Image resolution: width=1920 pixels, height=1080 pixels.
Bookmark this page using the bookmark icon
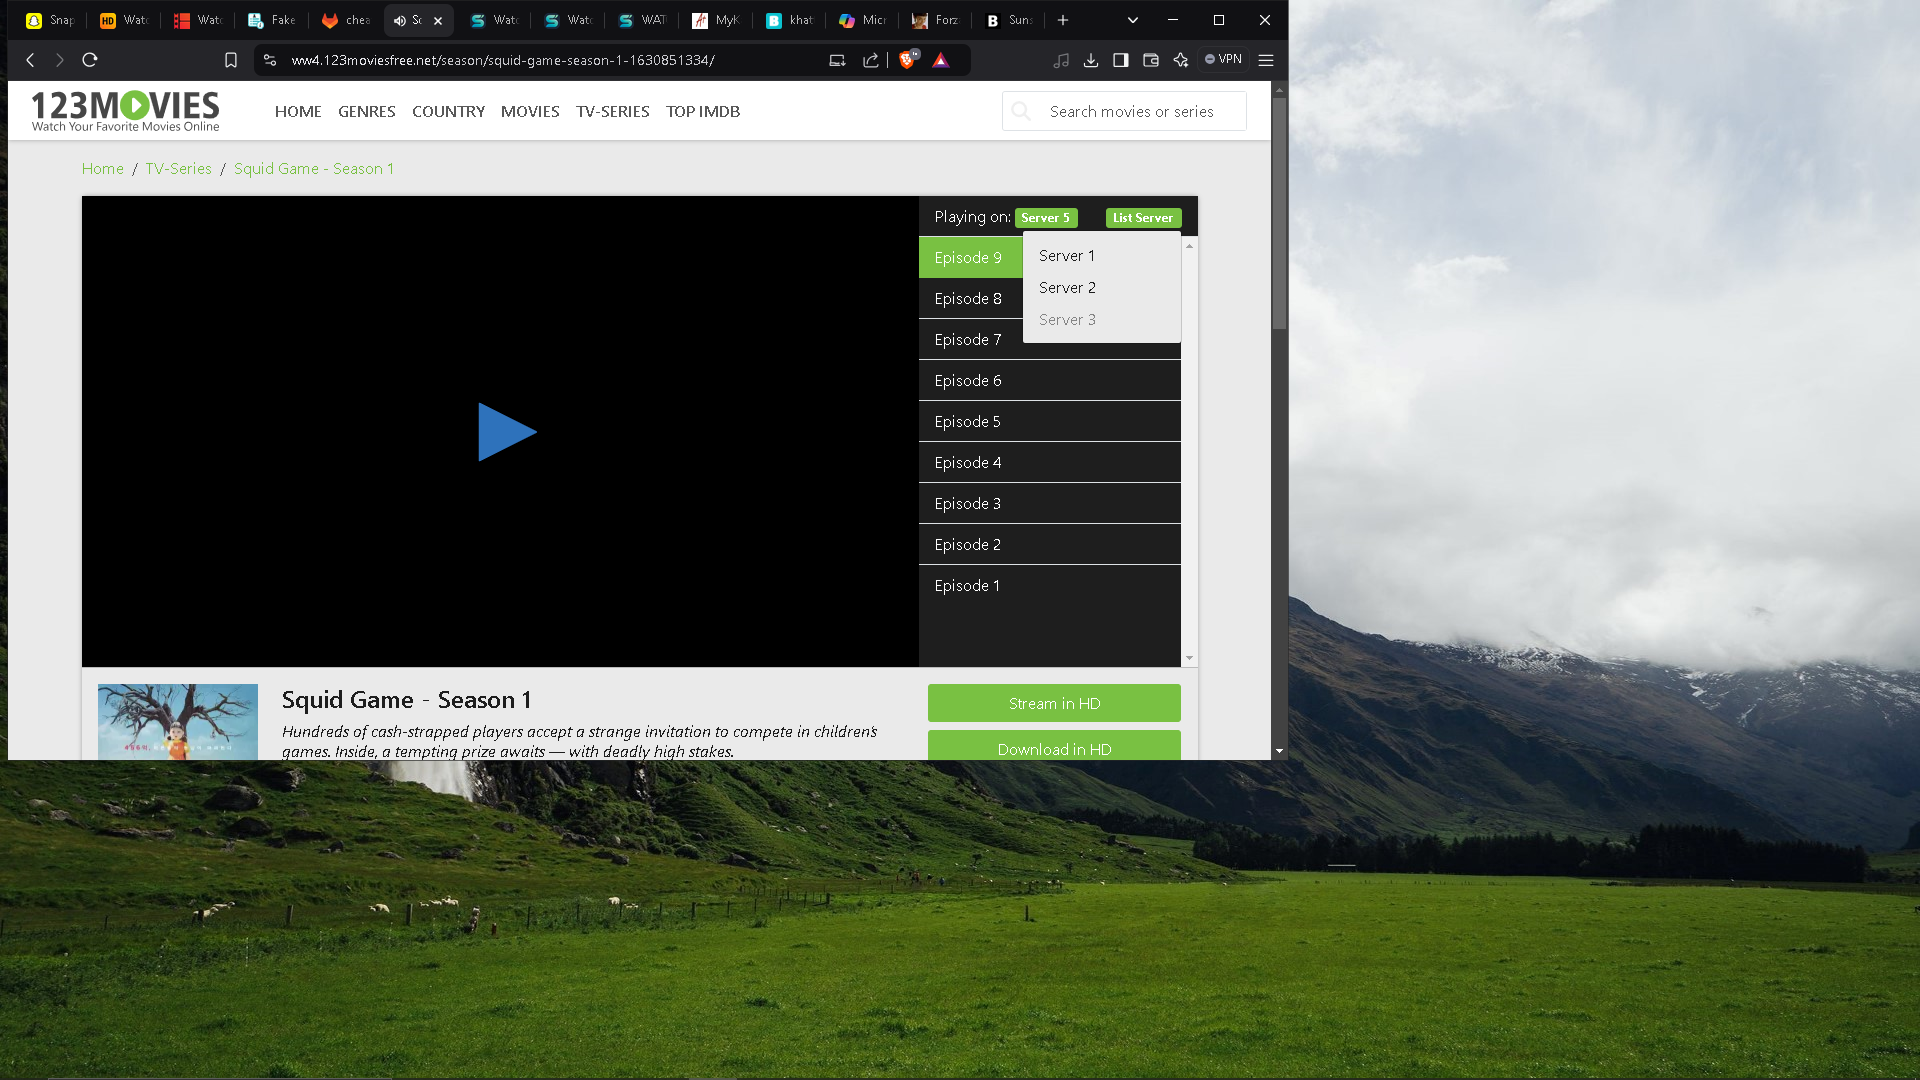click(x=231, y=60)
